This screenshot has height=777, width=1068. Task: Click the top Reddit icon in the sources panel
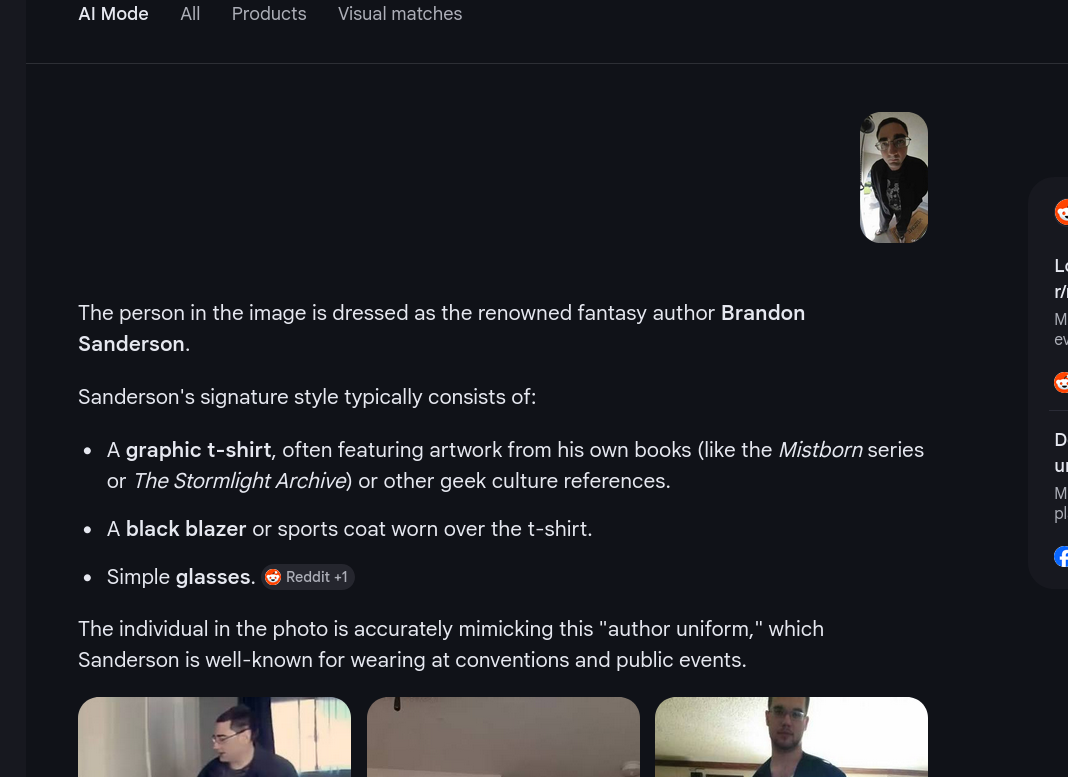coord(1062,212)
